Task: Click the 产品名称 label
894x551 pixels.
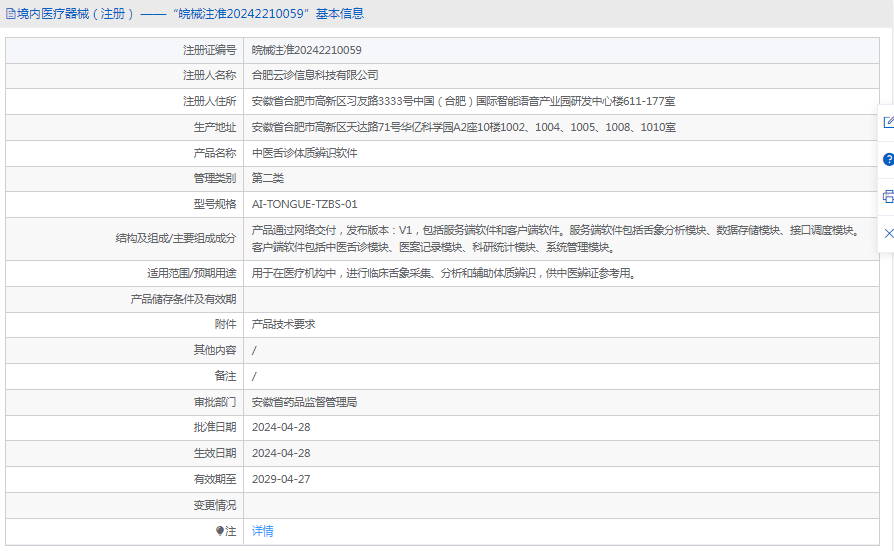Action: (214, 153)
